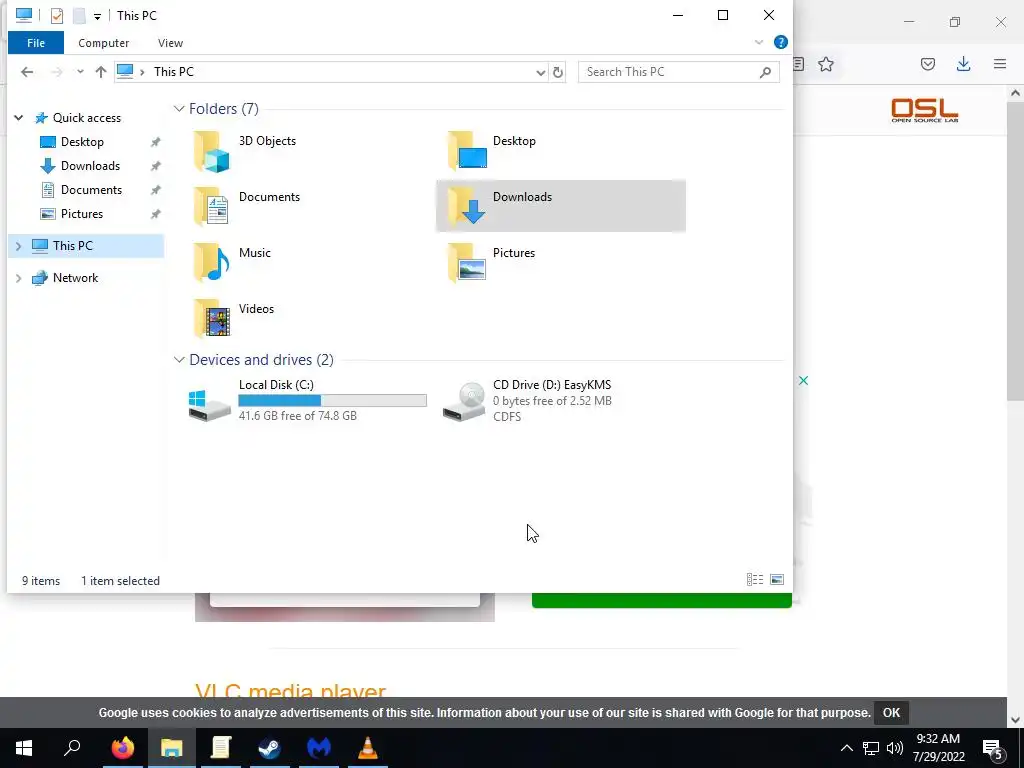The image size is (1024, 768).
Task: Open the View ribbon tab
Action: pyautogui.click(x=170, y=43)
